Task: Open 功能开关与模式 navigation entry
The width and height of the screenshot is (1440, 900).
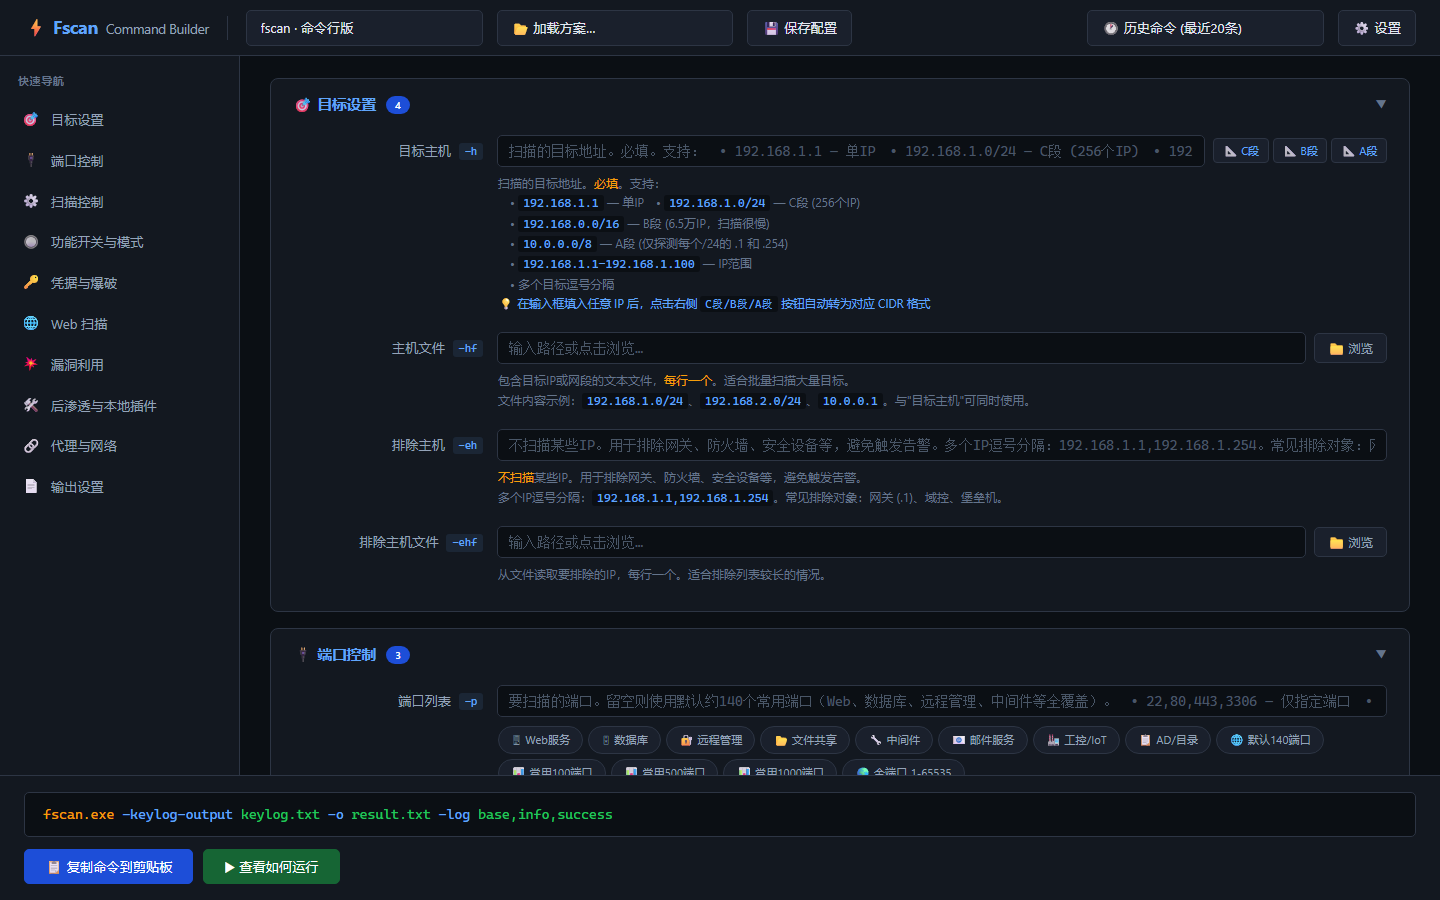Action: [120, 242]
